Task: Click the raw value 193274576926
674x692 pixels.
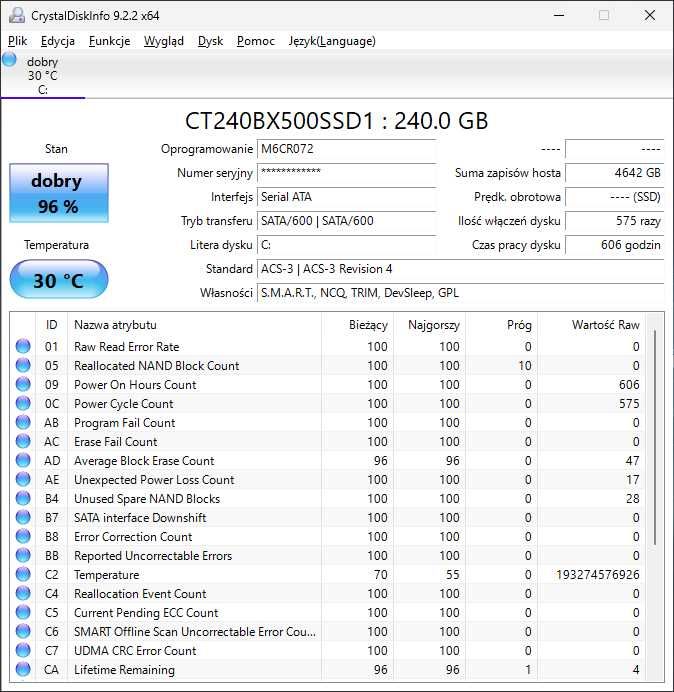Action: 598,575
